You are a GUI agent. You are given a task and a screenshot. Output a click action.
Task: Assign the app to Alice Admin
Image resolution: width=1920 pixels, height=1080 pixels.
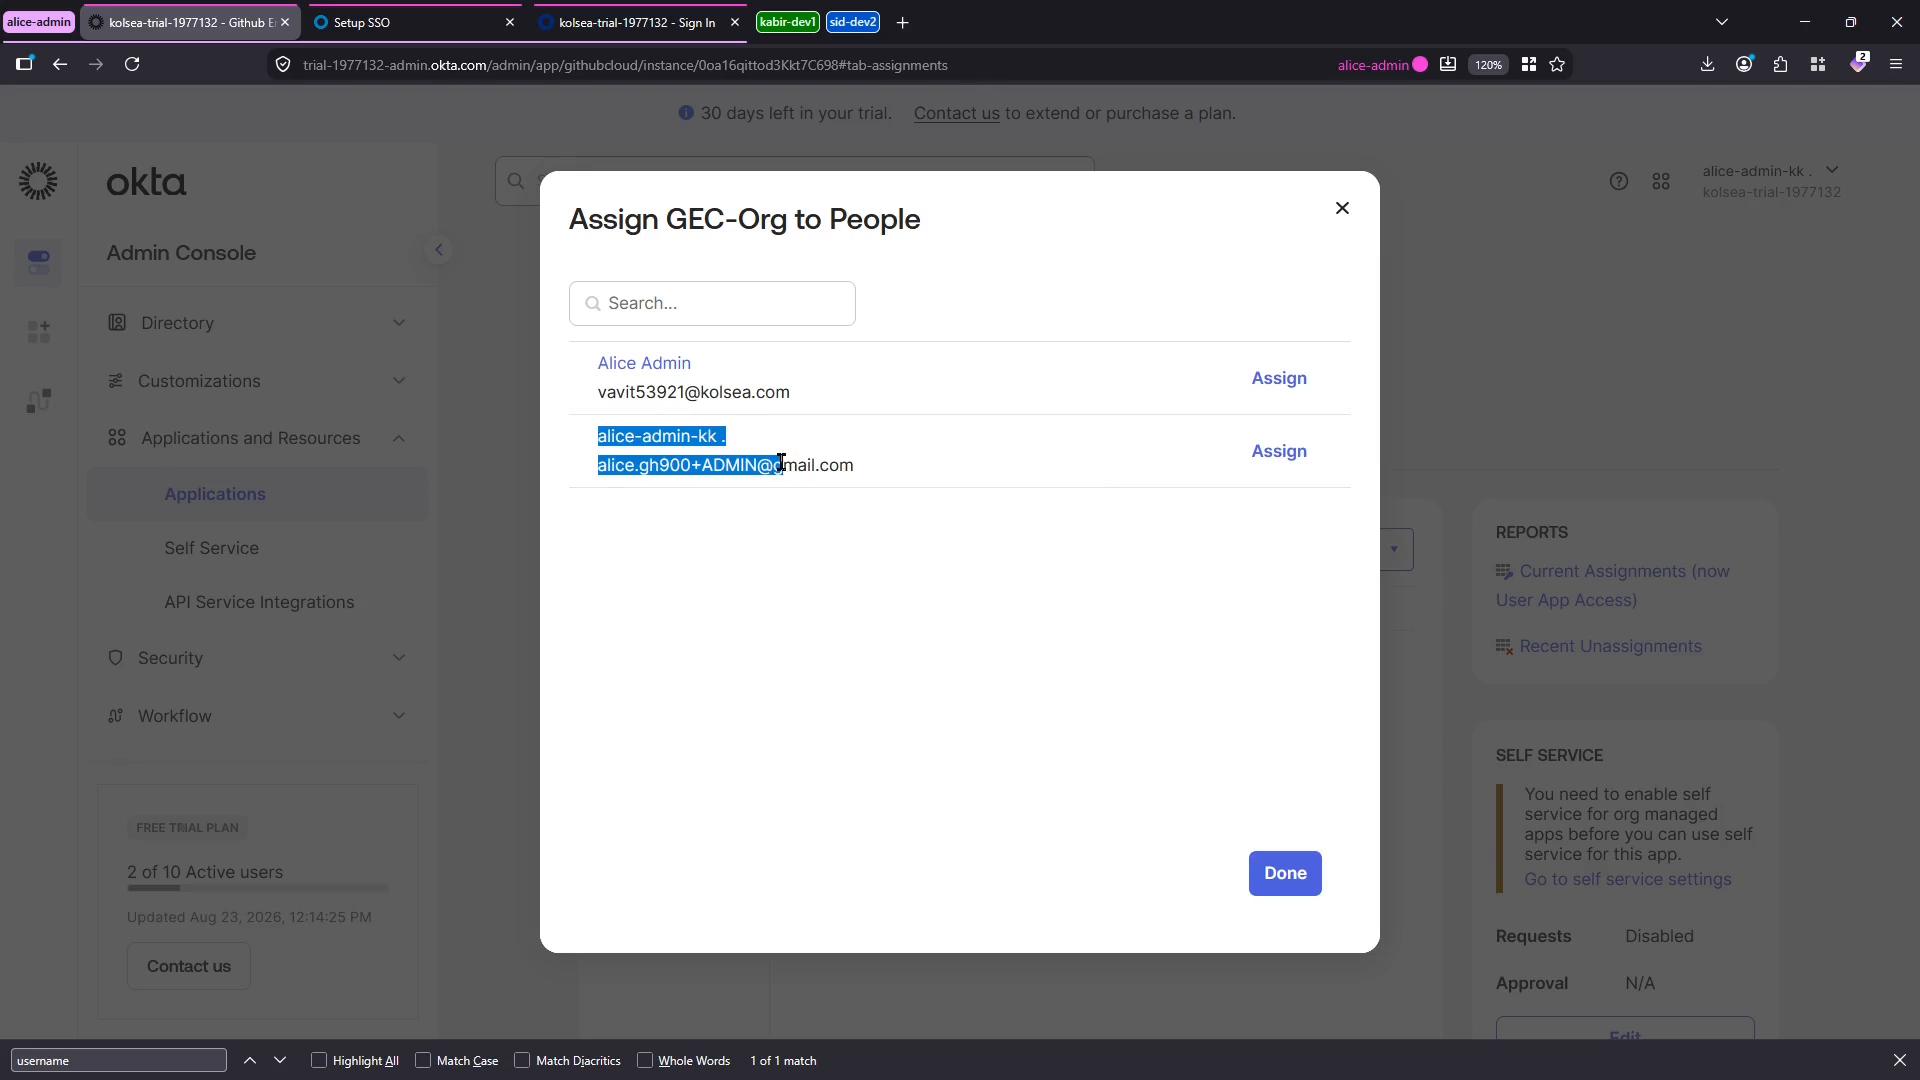[x=1279, y=378]
